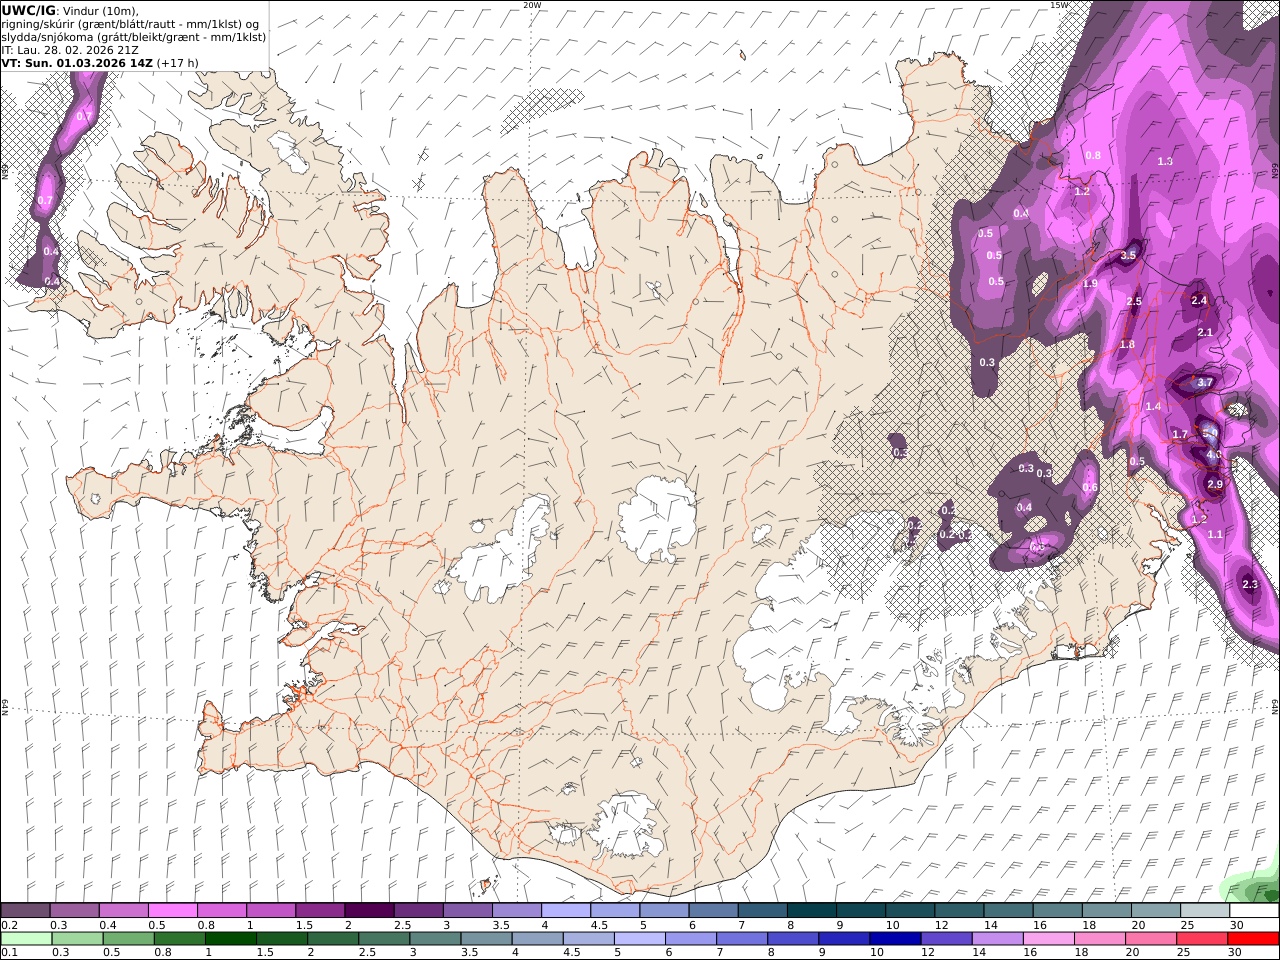Click the 3.5 precipitation value on the map
Viewport: 1280px width, 960px height.
[1128, 256]
